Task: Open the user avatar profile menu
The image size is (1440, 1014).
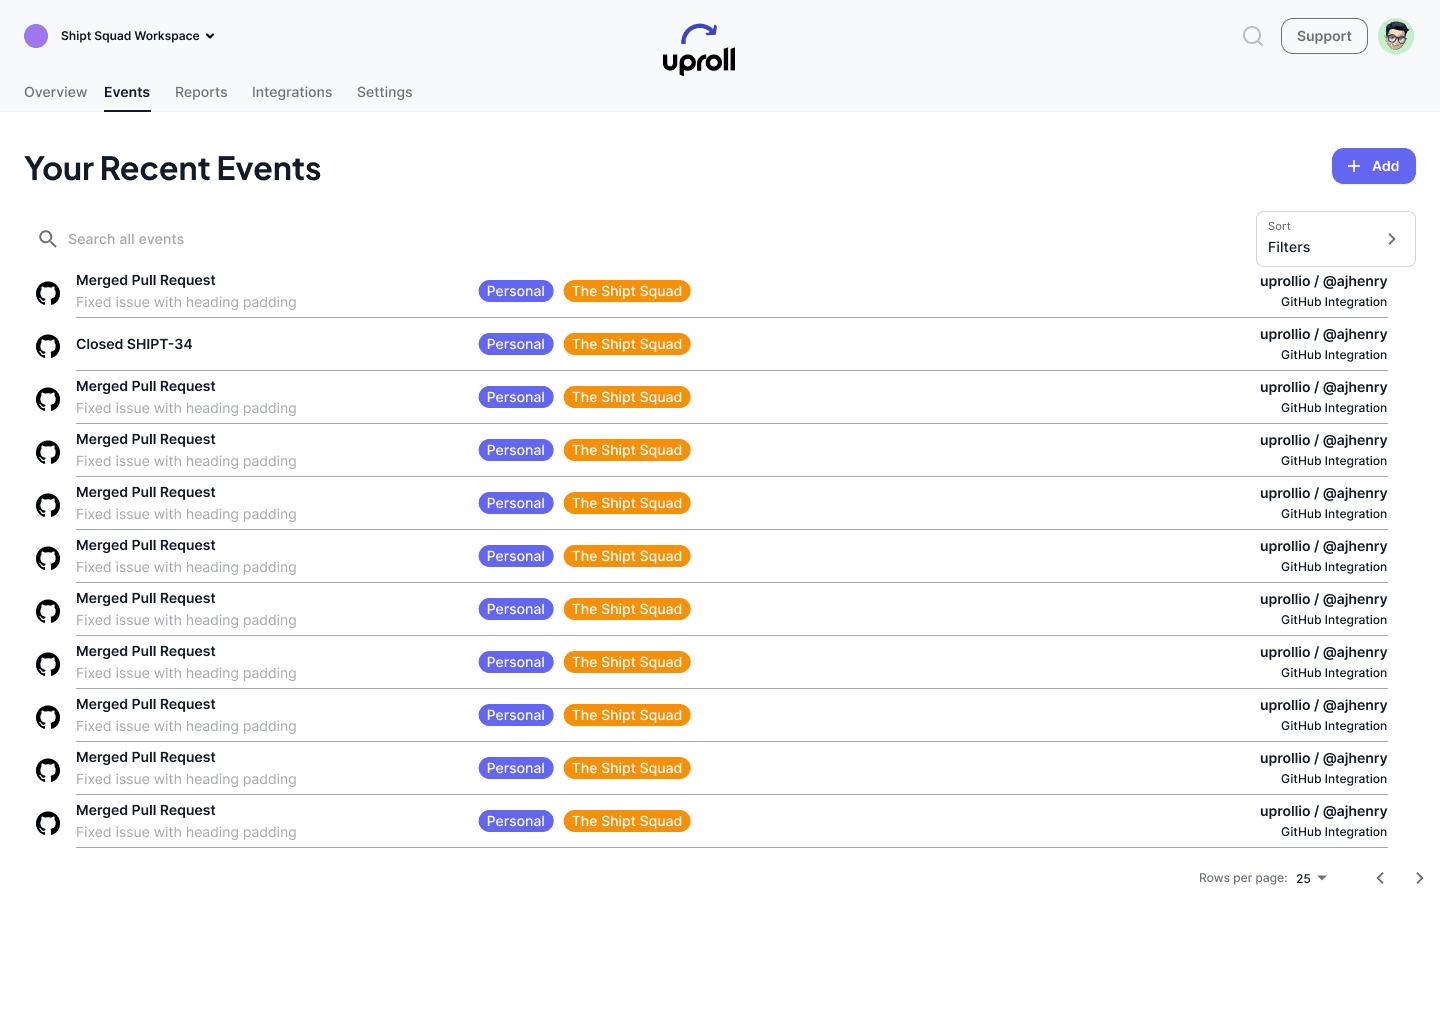Action: (1395, 36)
